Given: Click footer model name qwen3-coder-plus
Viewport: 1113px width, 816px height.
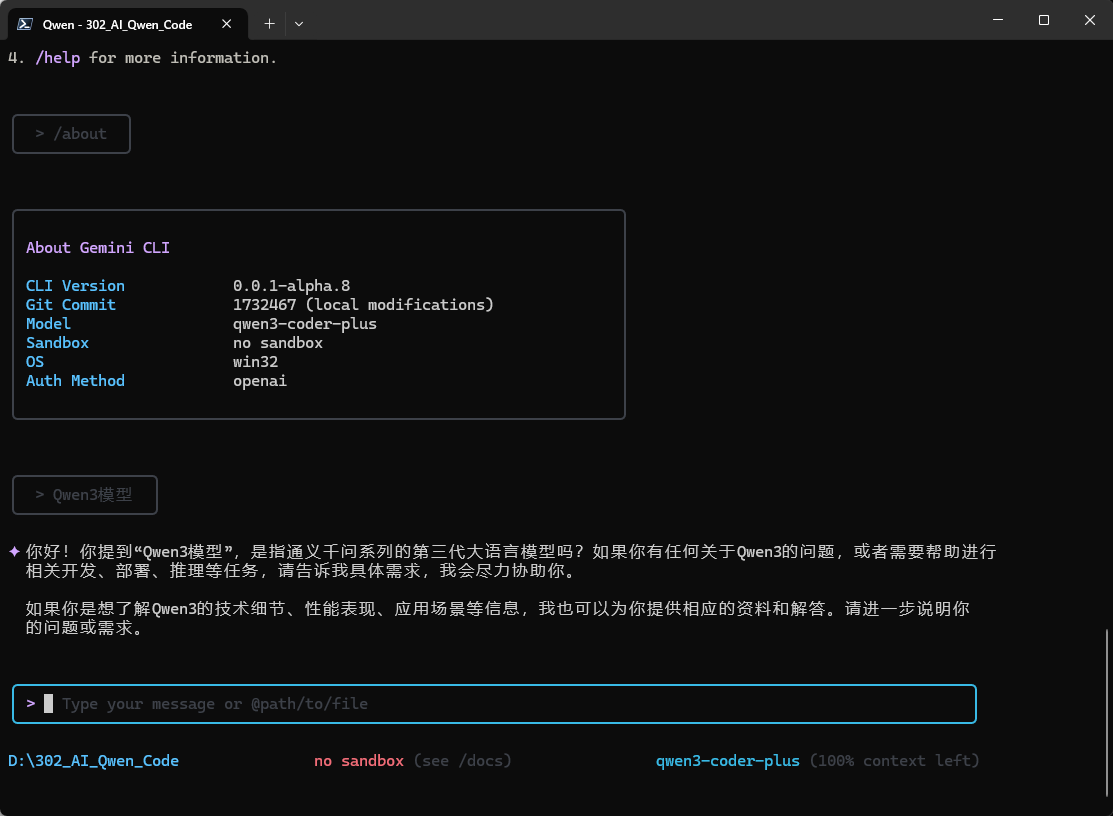Looking at the screenshot, I should (728, 761).
